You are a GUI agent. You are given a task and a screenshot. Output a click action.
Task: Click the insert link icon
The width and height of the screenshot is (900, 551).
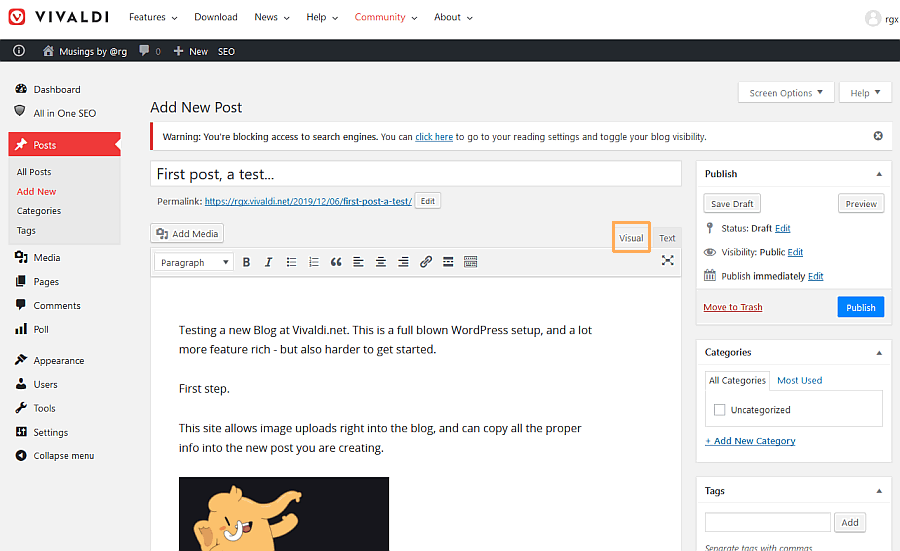pos(426,262)
